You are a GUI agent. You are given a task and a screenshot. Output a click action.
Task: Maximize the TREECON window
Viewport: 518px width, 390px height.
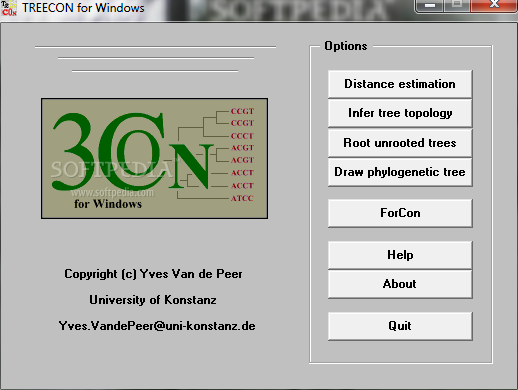pyautogui.click(x=457, y=5)
